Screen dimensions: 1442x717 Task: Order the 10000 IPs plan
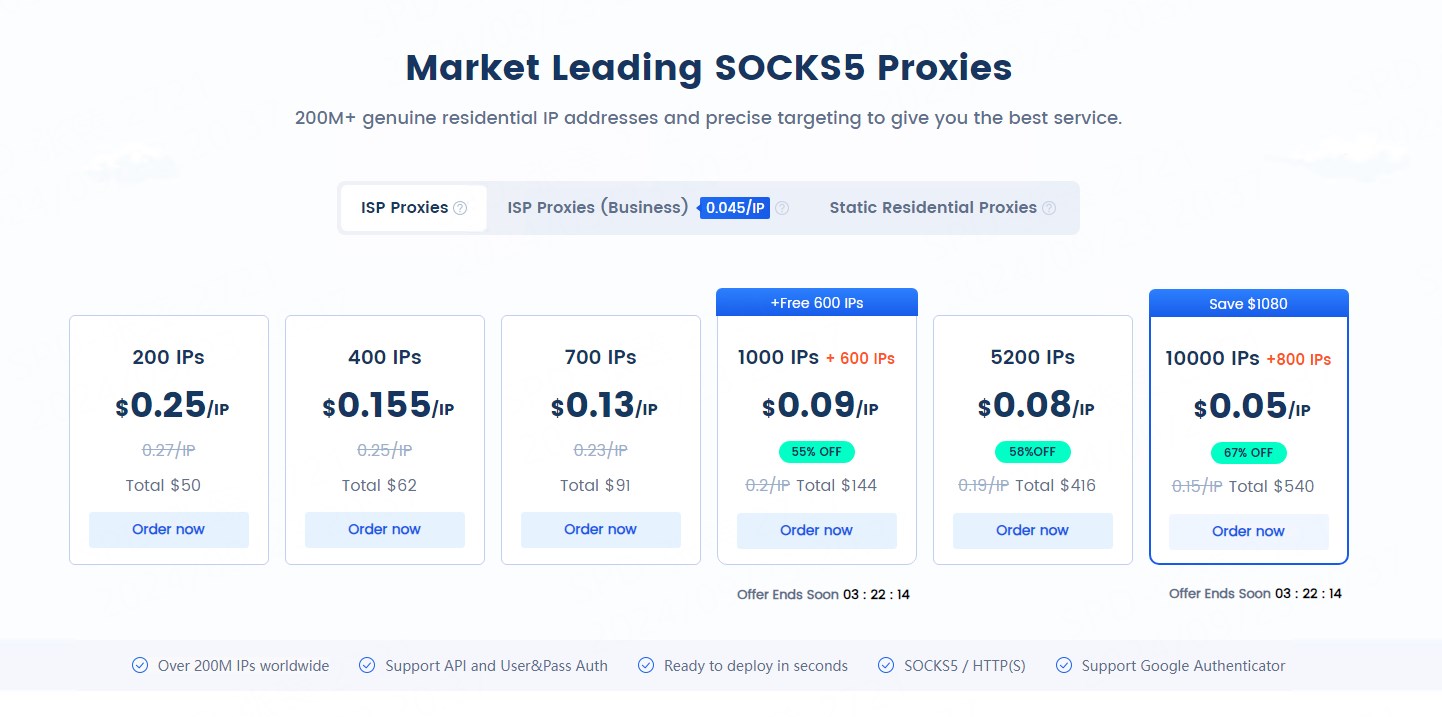pyautogui.click(x=1248, y=532)
